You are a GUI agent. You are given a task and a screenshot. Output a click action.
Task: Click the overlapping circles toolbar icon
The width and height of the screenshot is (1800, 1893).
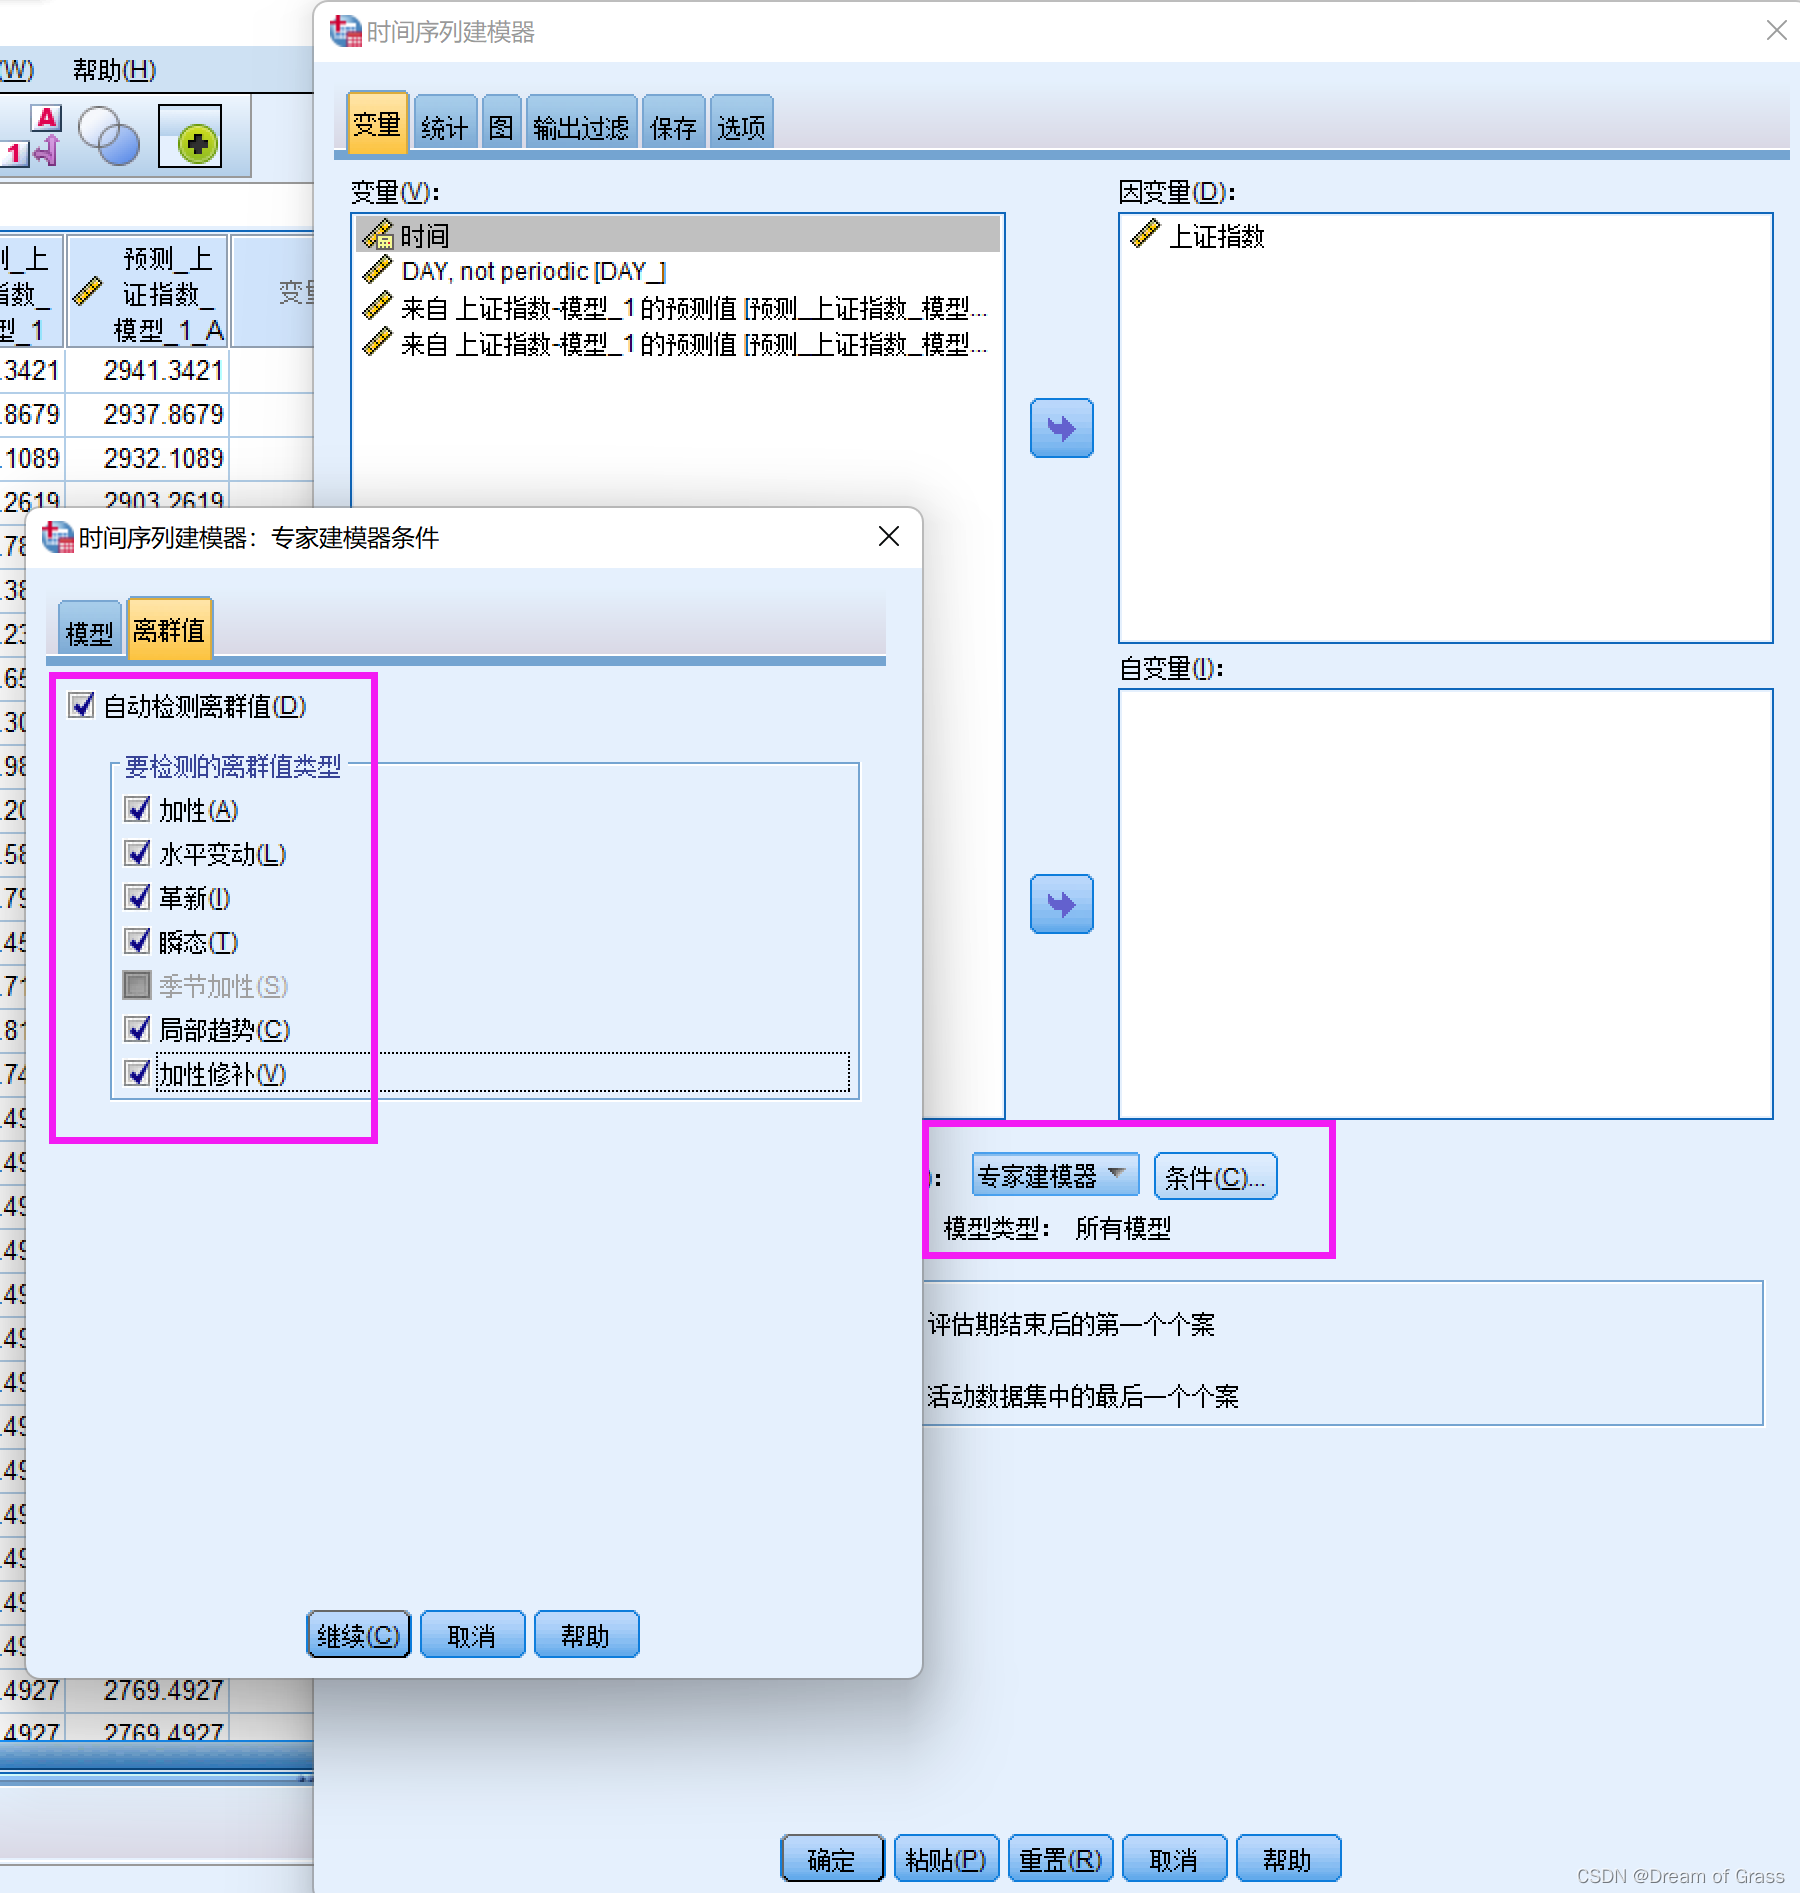[108, 137]
